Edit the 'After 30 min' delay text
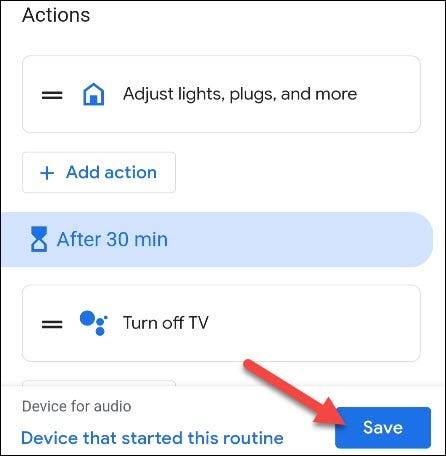Screen dimensions: 446x456 tap(112, 239)
